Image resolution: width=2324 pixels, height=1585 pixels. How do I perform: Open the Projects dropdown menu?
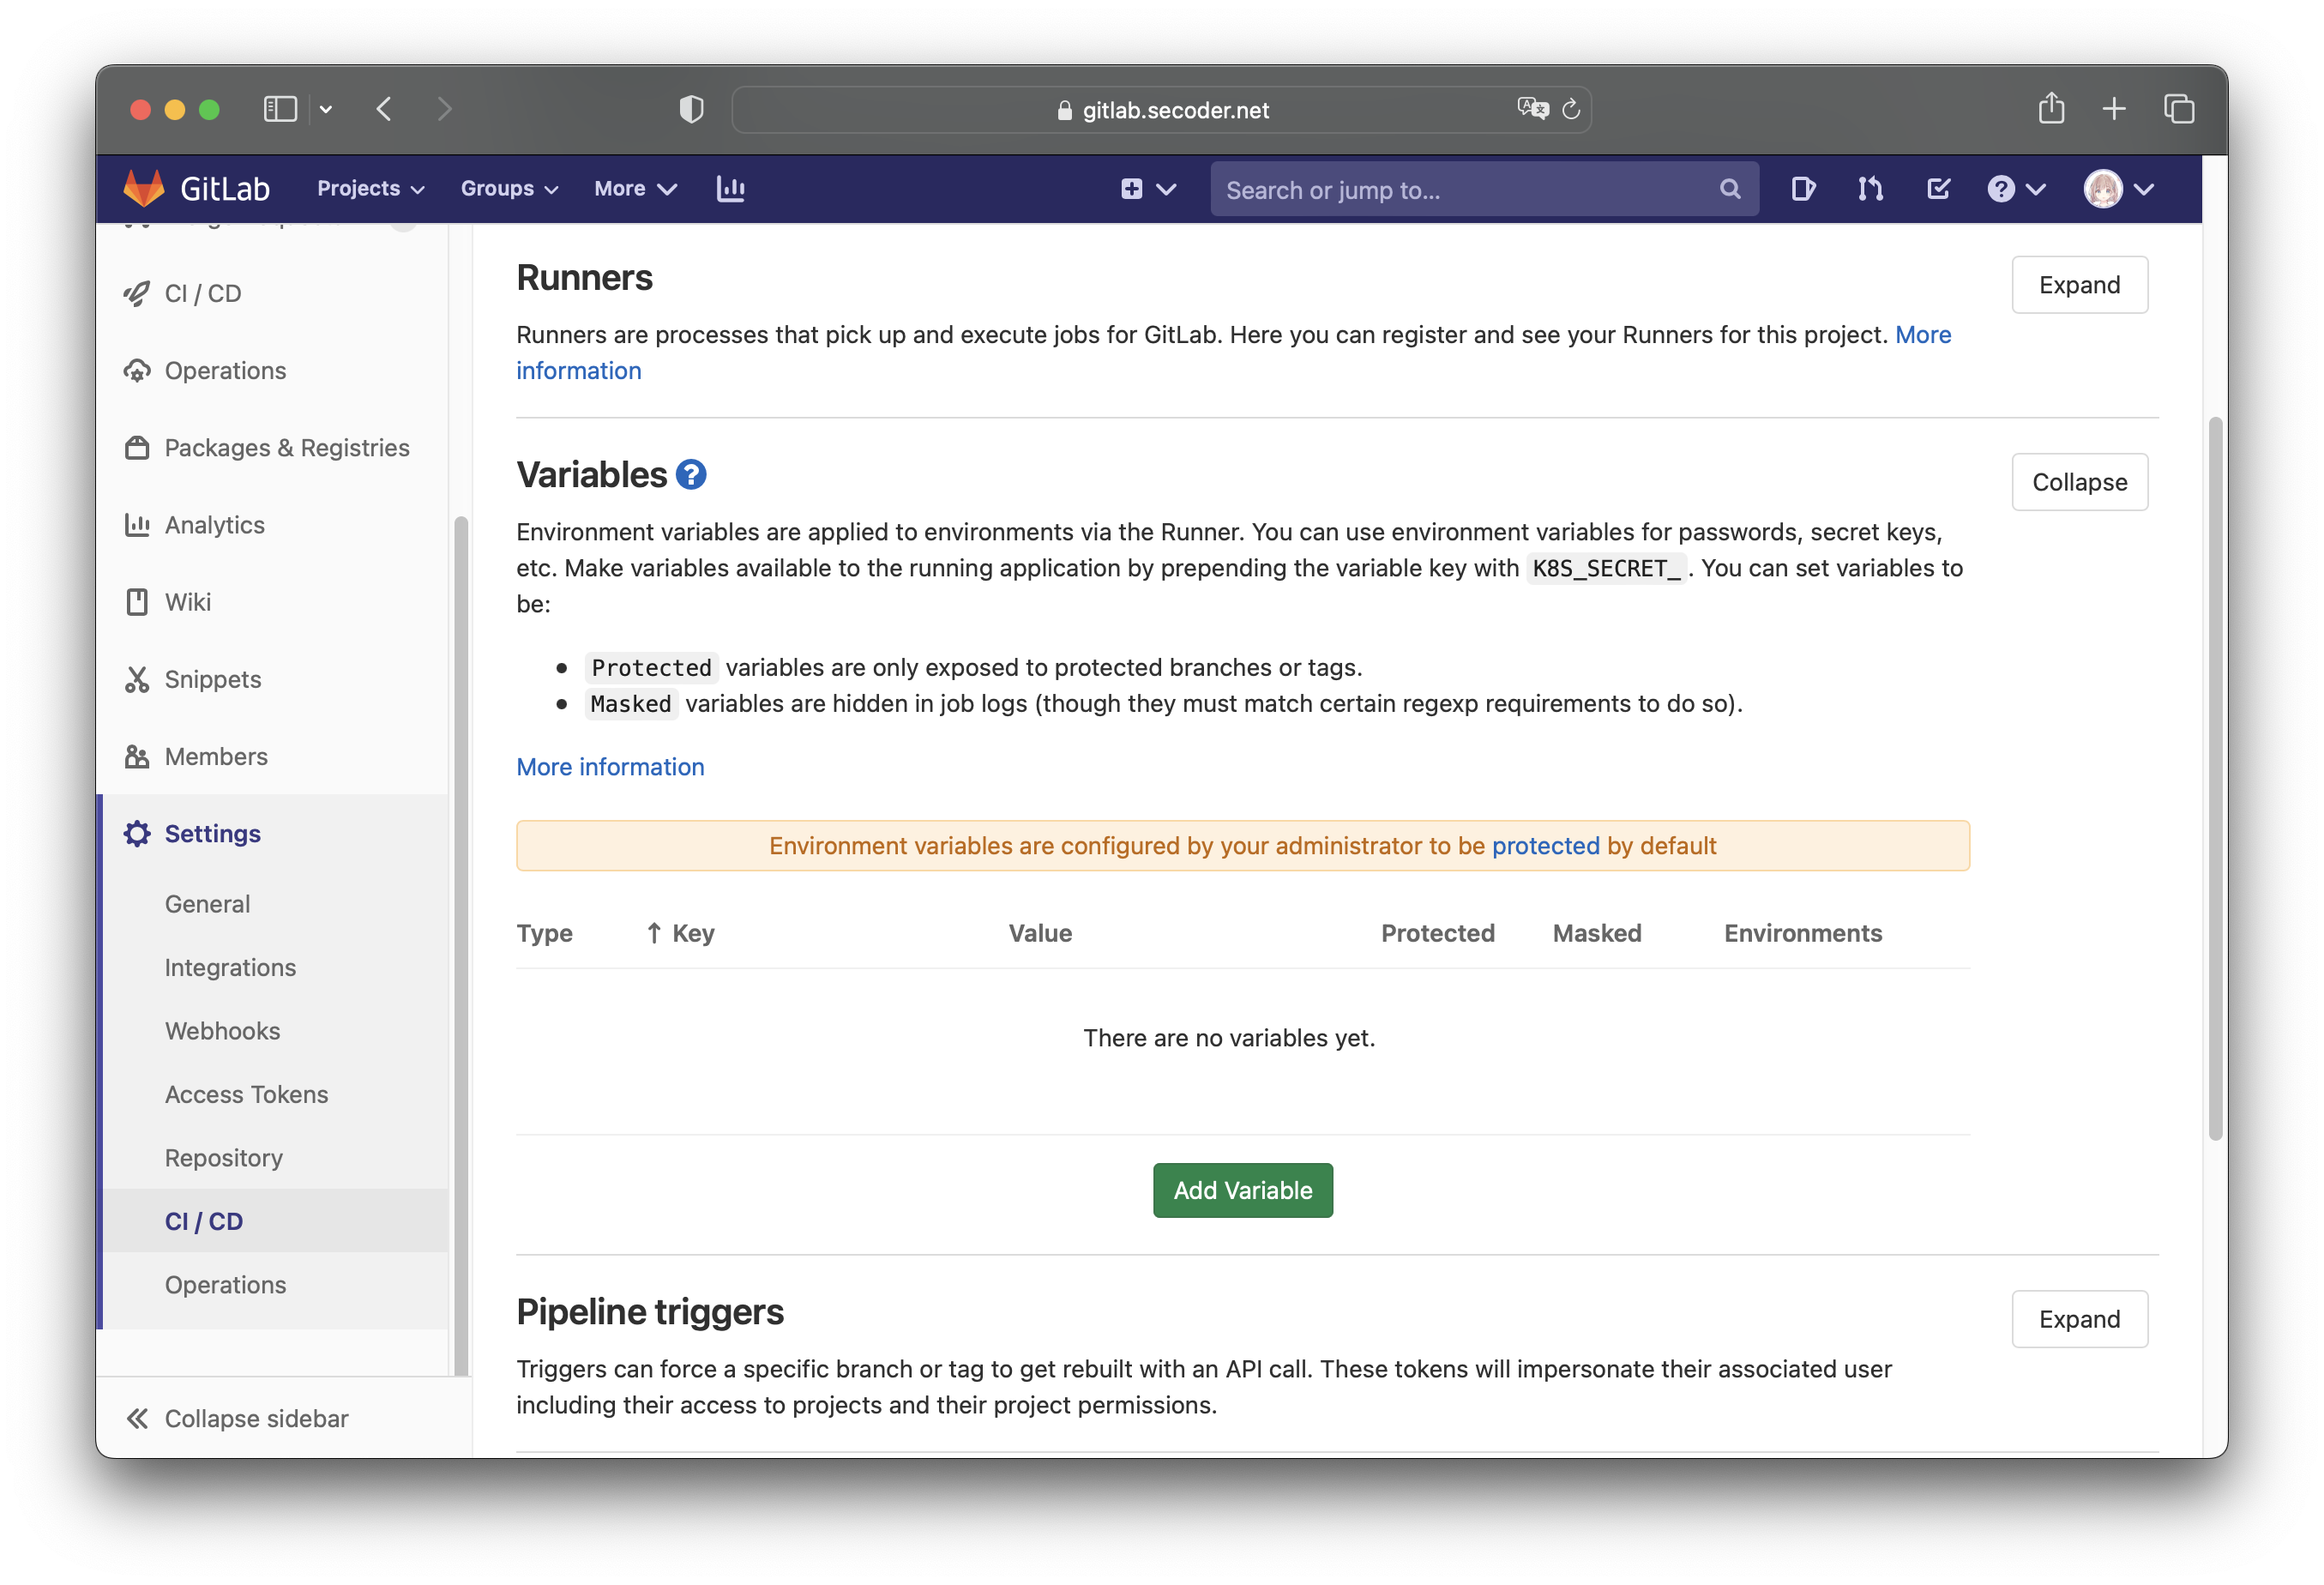point(370,188)
